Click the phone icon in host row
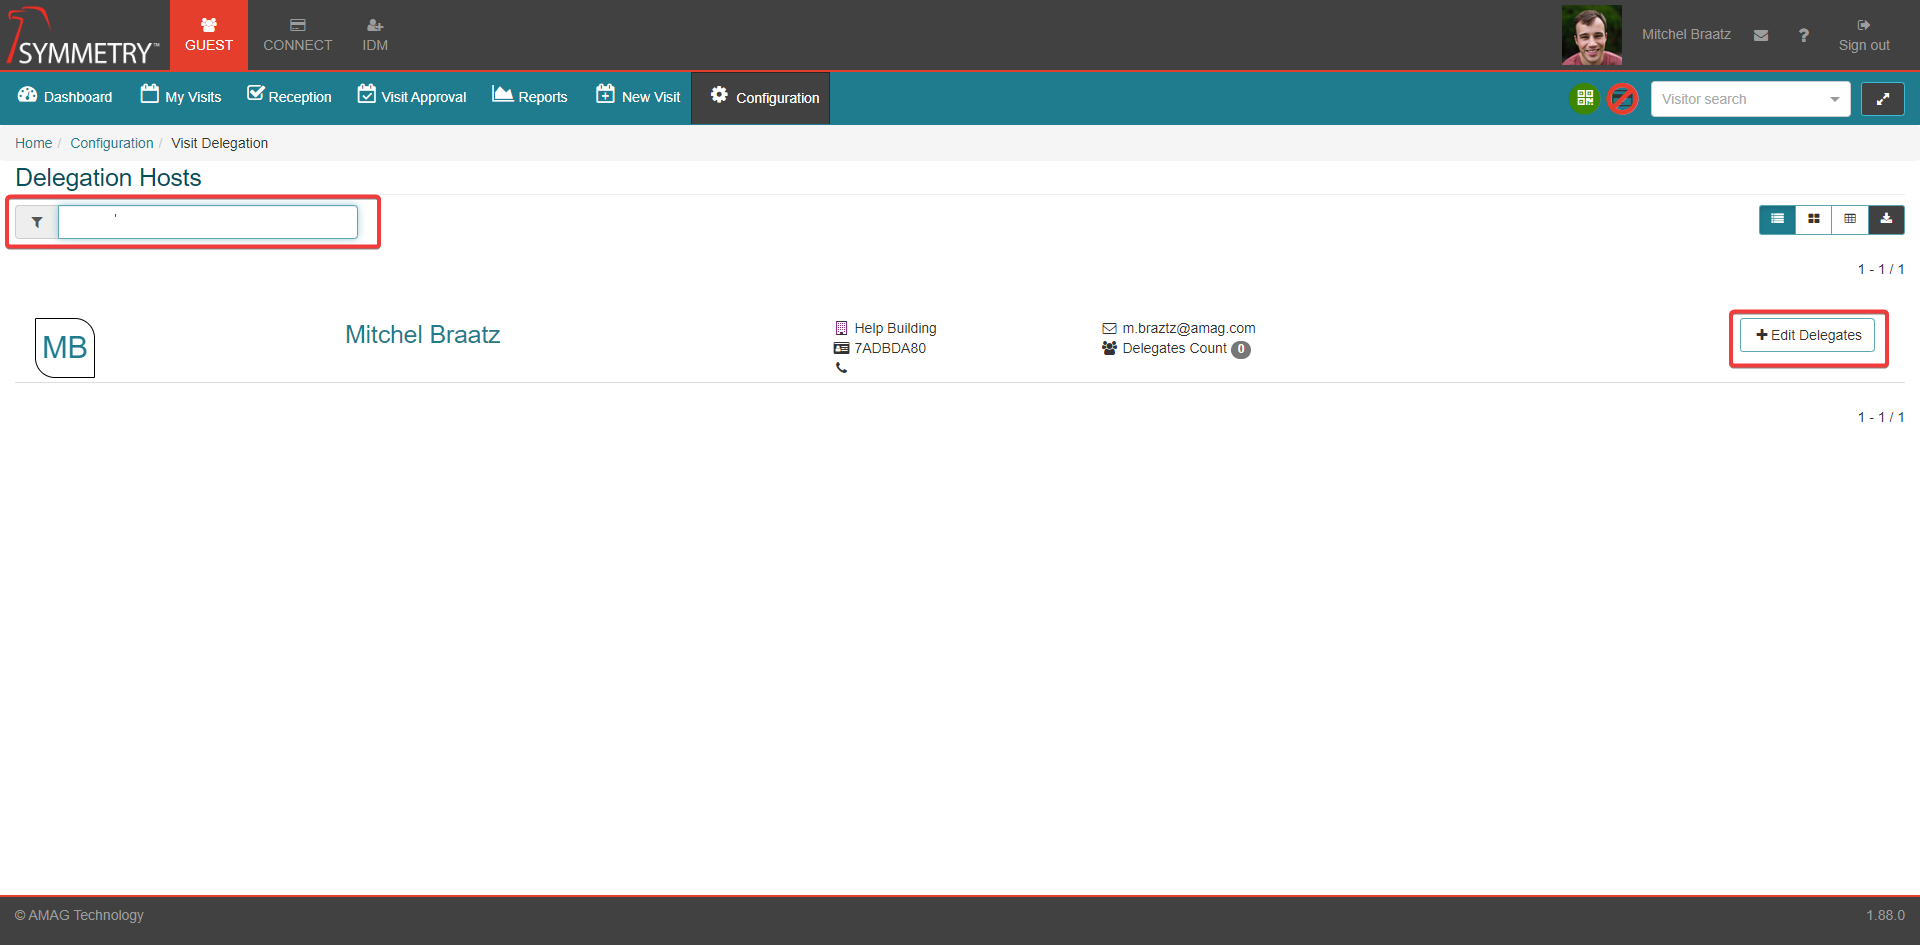This screenshot has width=1920, height=945. [x=841, y=368]
